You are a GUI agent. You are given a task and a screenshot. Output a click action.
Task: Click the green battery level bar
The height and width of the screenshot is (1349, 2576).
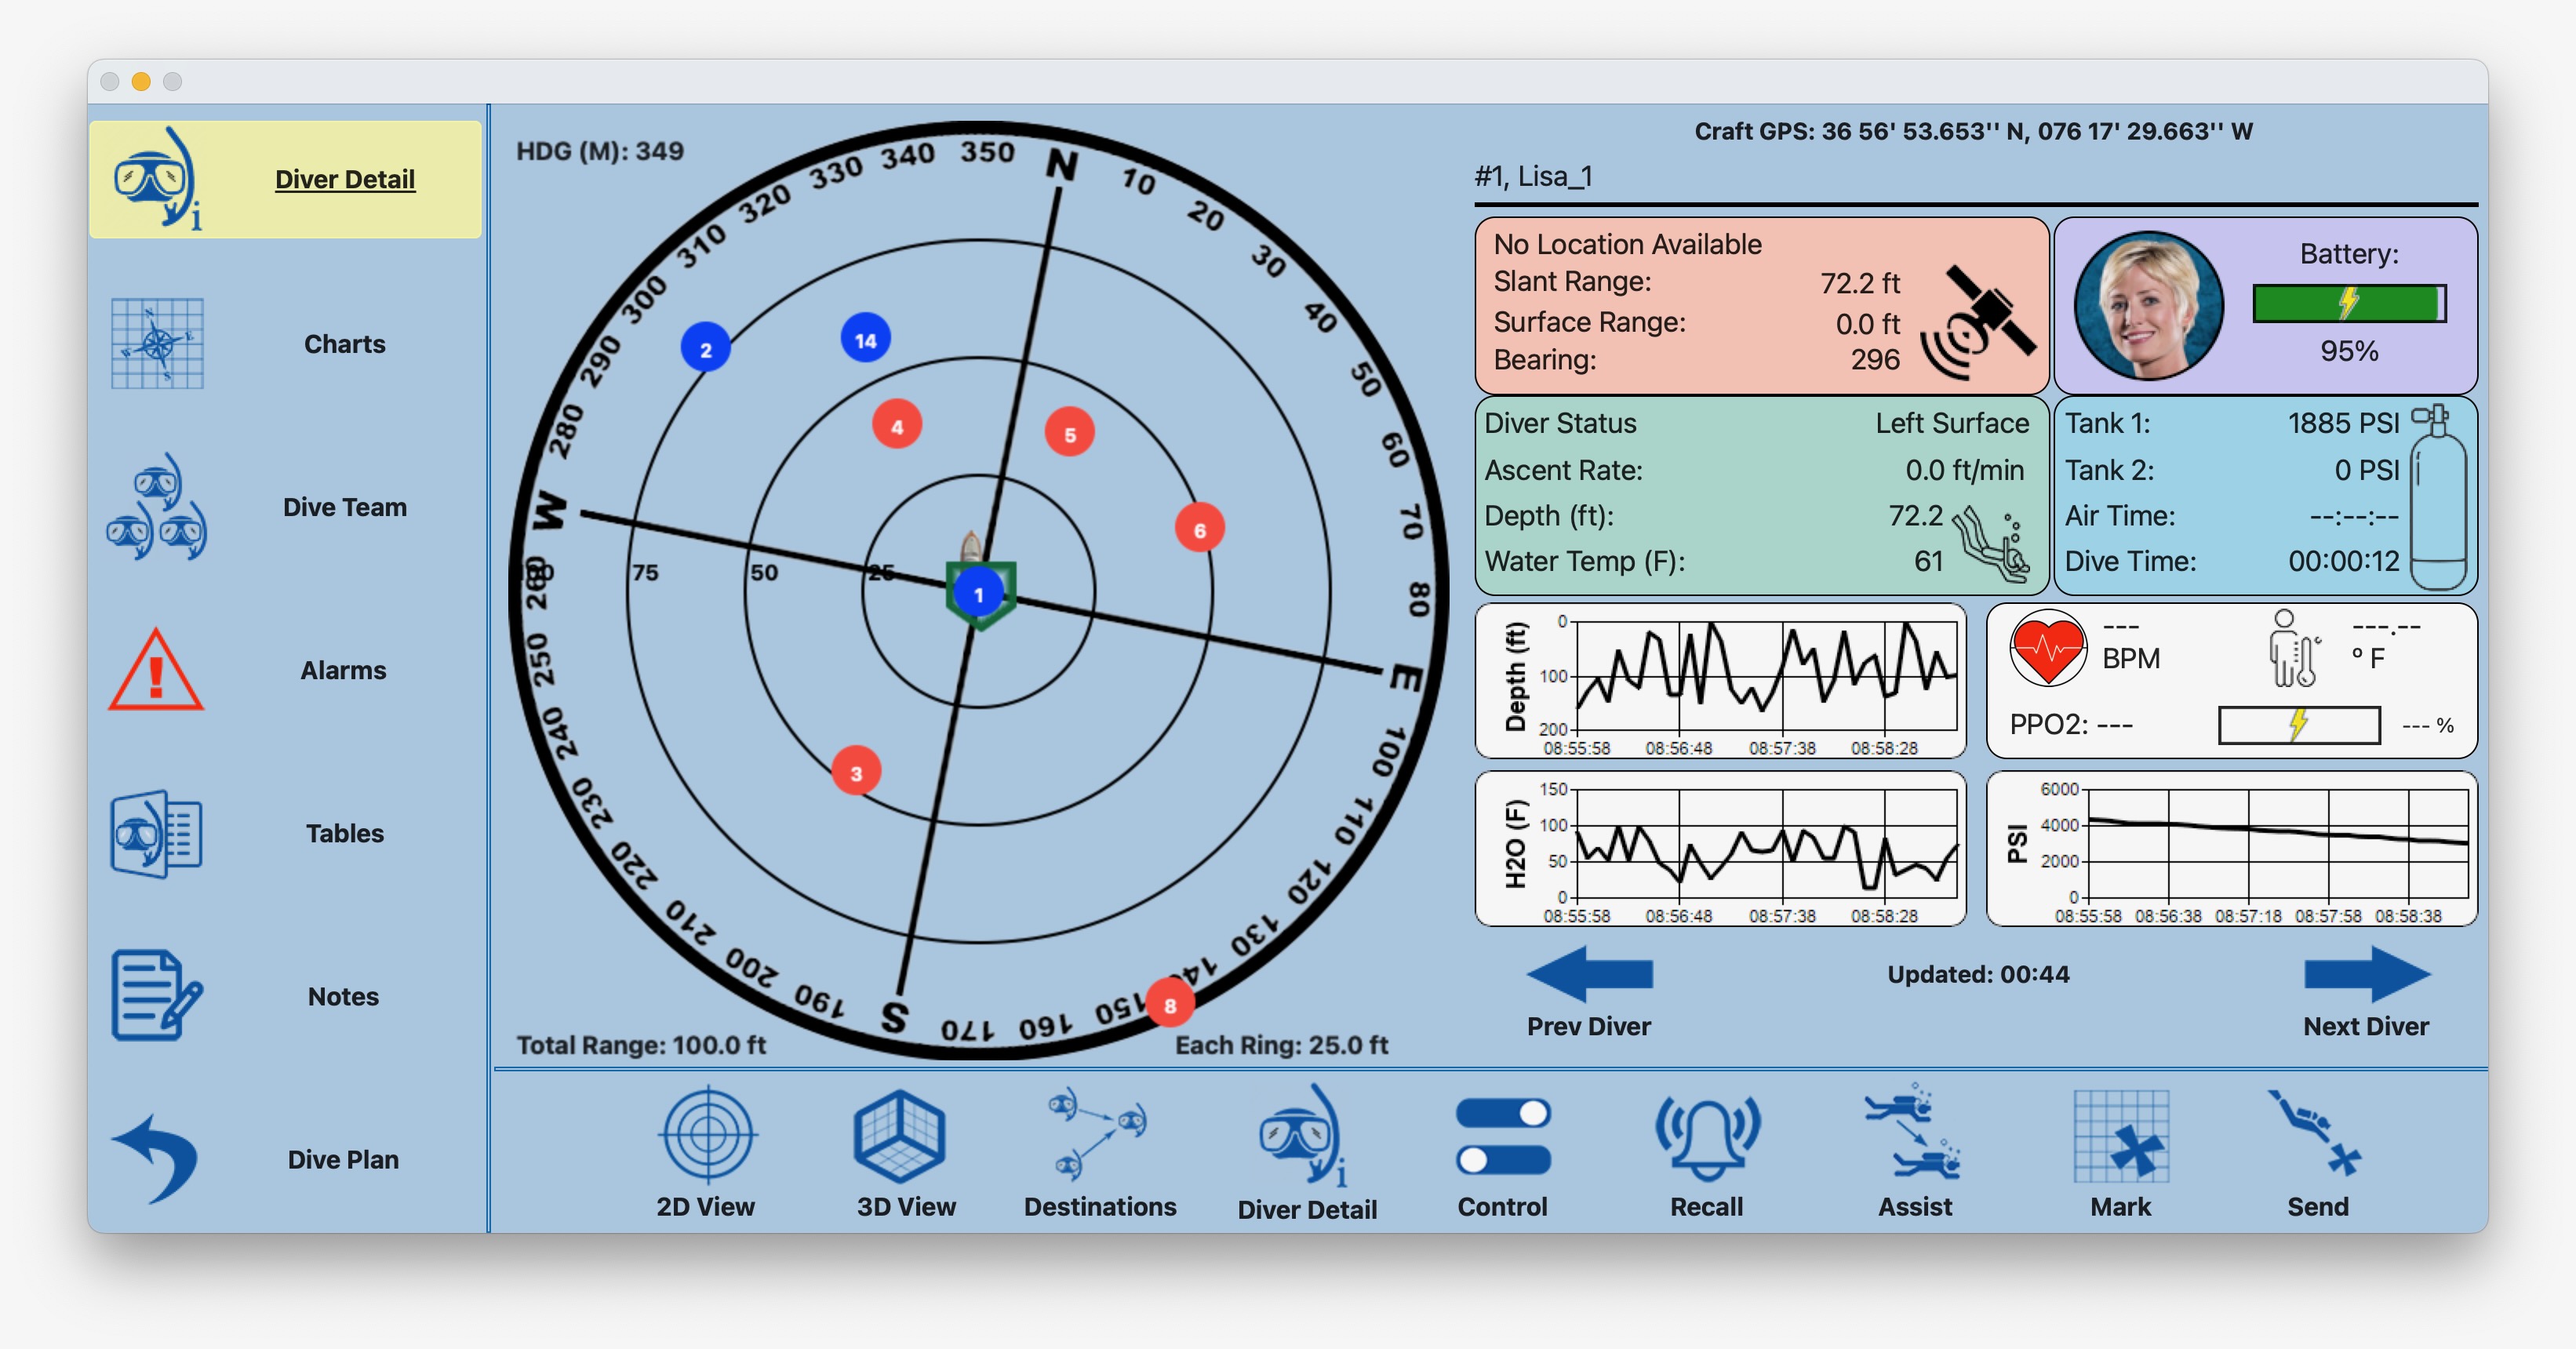[2348, 303]
